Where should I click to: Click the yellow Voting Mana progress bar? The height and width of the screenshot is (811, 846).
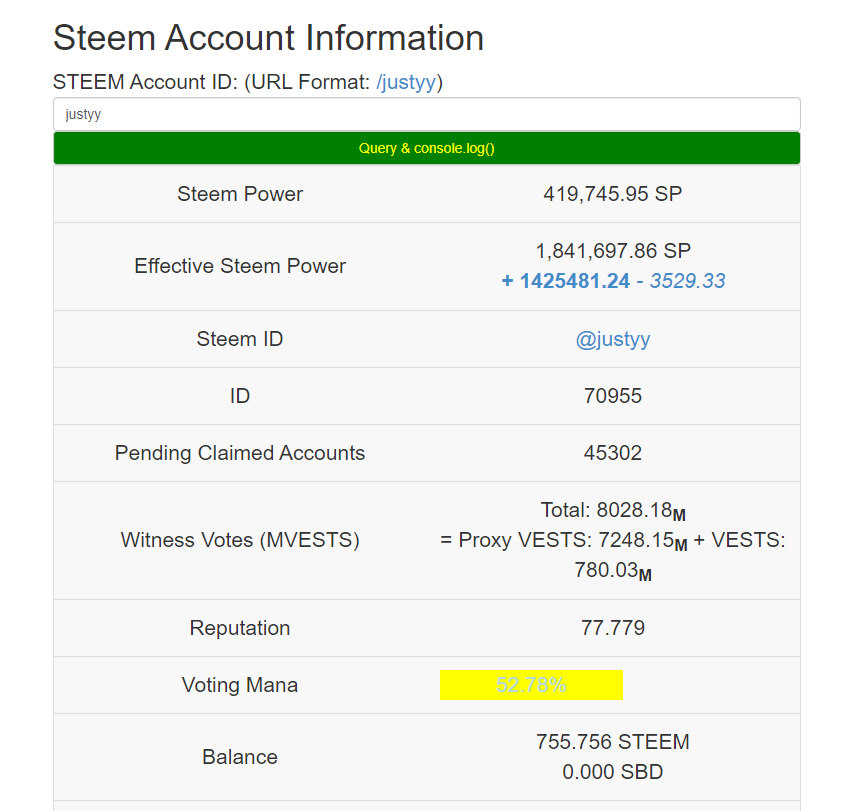(x=531, y=685)
